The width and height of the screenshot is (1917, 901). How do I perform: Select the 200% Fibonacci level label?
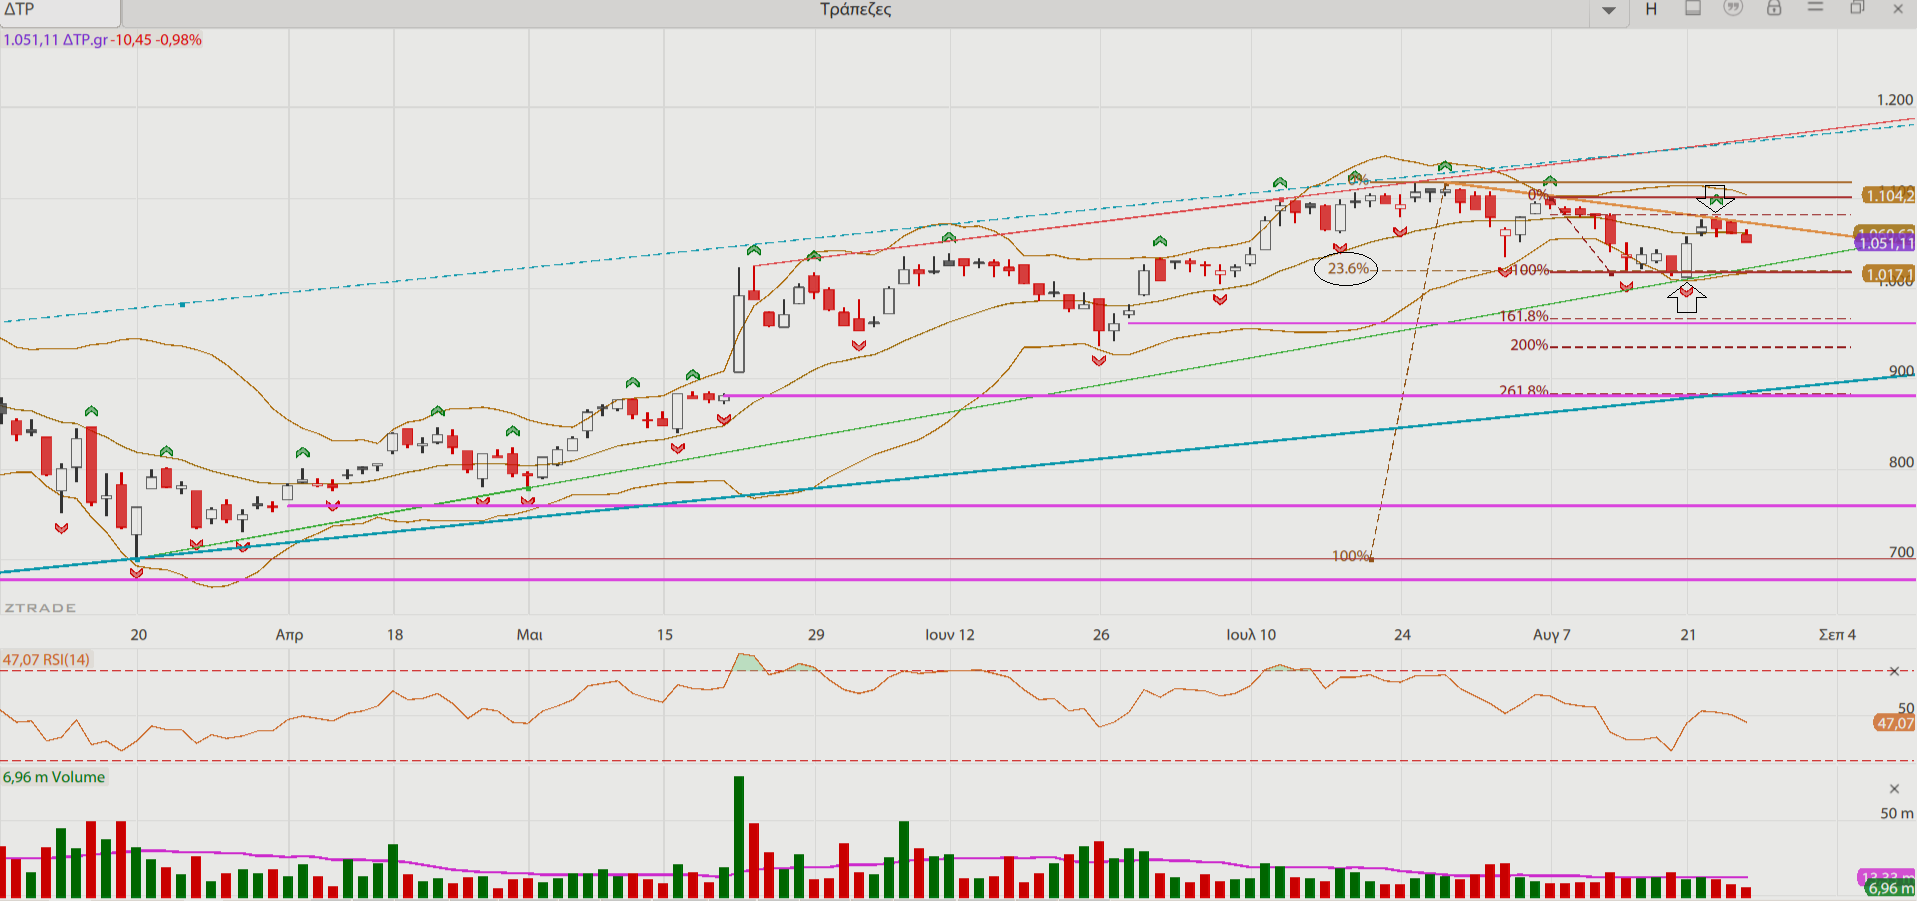(1529, 345)
